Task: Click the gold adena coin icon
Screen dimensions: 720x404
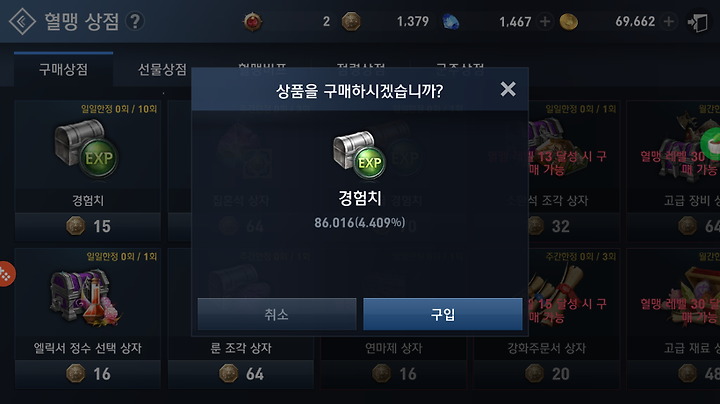Action: (x=568, y=22)
